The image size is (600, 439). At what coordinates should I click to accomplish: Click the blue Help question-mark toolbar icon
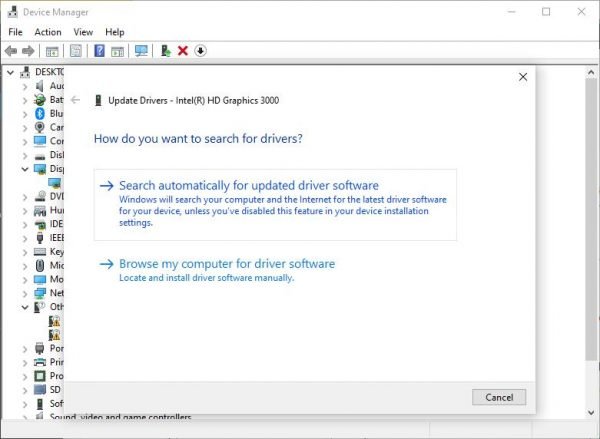[x=99, y=51]
